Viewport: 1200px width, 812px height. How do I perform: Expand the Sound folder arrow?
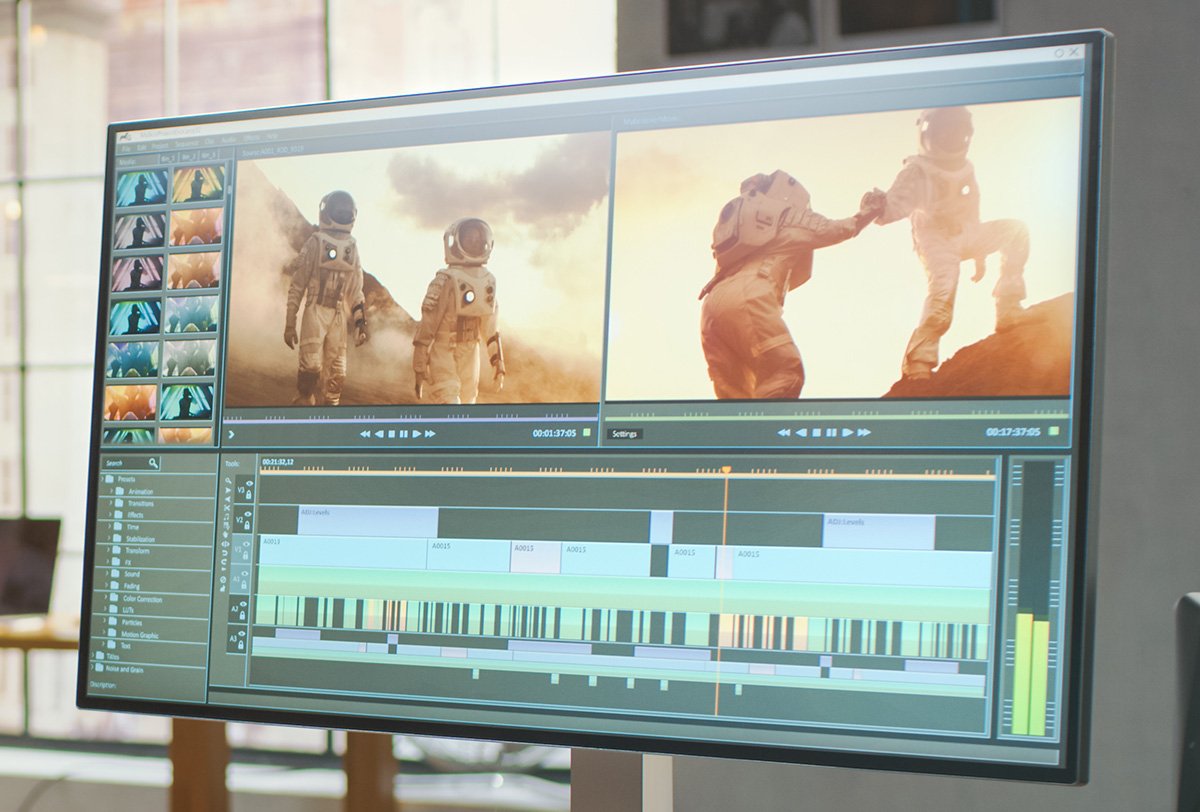click(108, 575)
